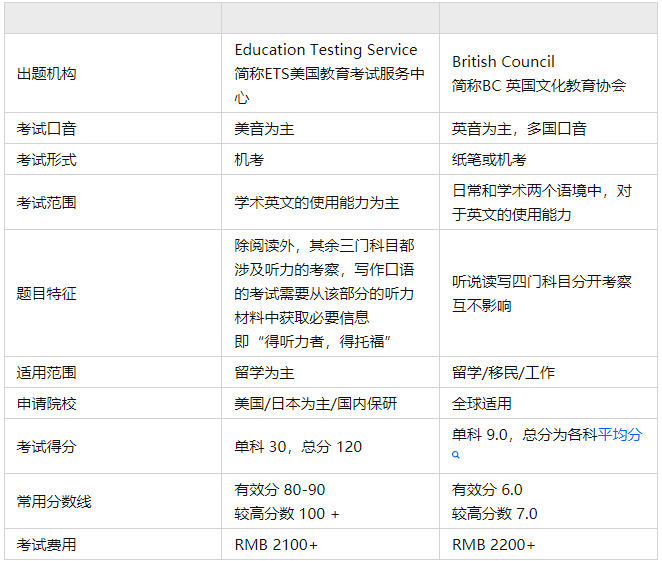This screenshot has width=662, height=561.
Task: Select the 出题机构 row label
Action: tap(46, 73)
